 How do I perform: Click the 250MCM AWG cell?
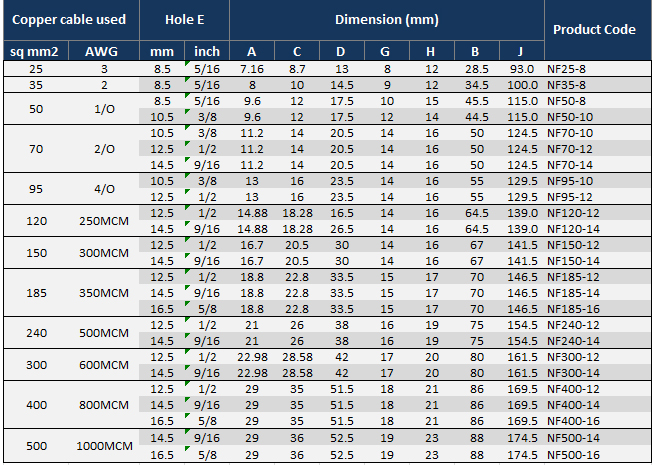tap(104, 221)
